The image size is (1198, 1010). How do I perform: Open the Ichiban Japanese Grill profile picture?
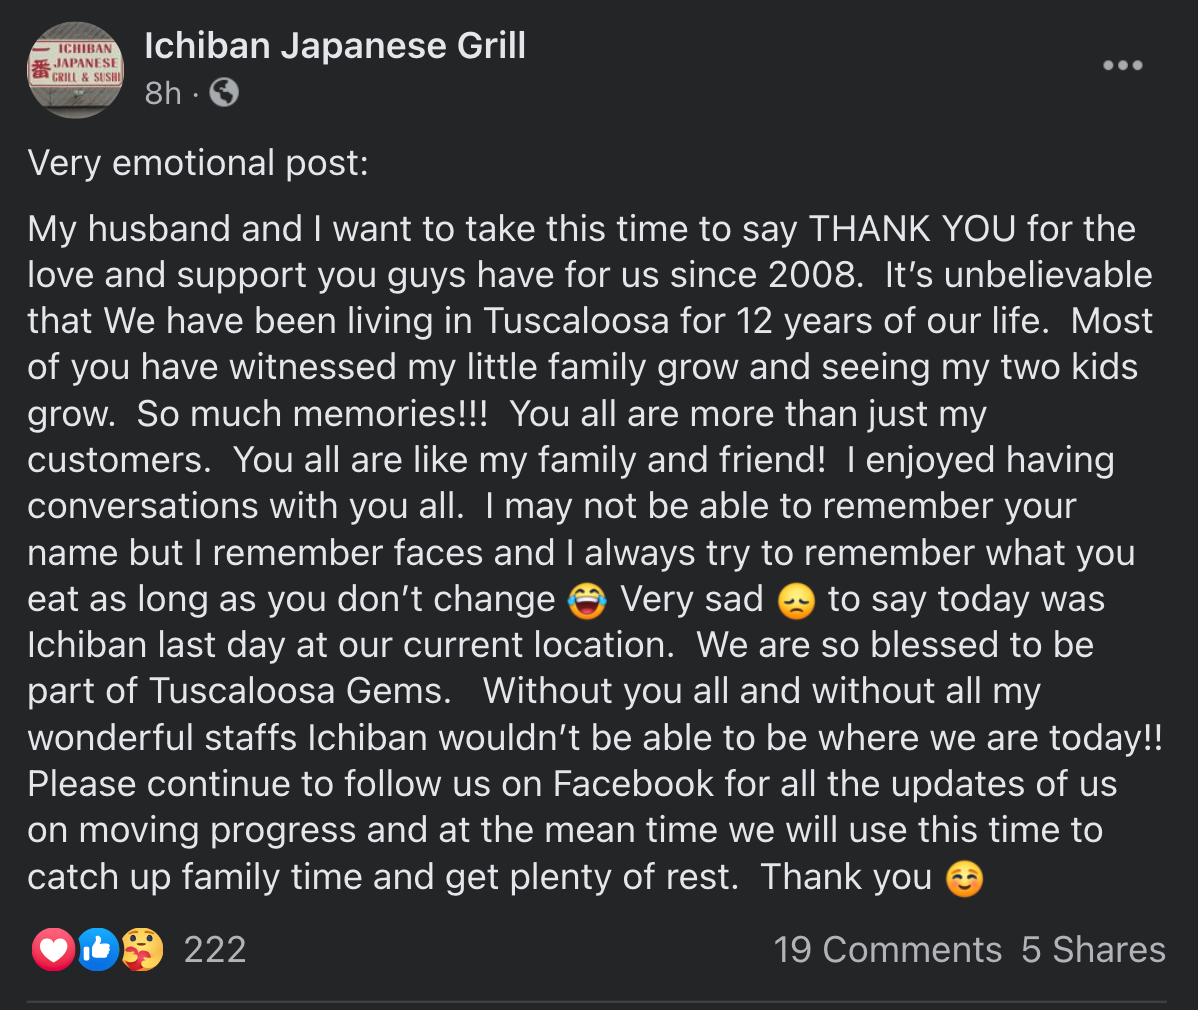pyautogui.click(x=75, y=70)
